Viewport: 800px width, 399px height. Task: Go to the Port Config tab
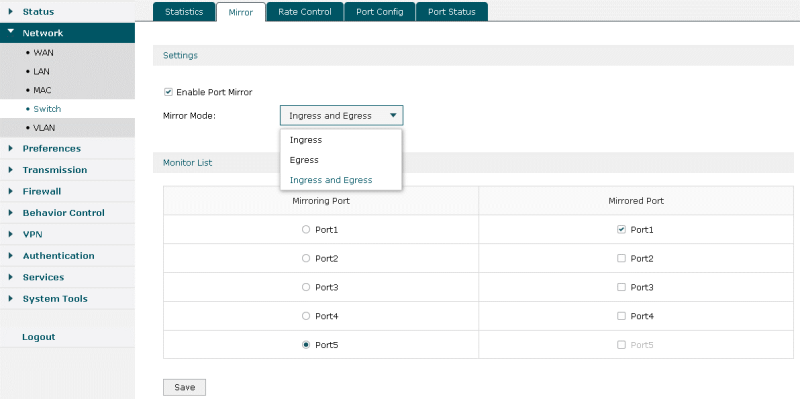point(380,12)
